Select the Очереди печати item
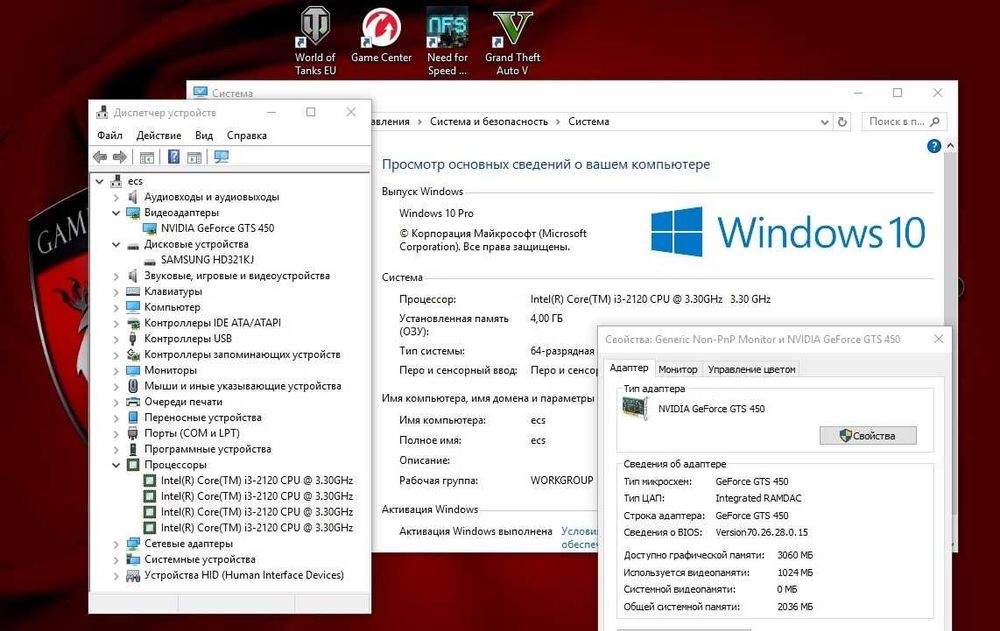1000x631 pixels. [183, 402]
